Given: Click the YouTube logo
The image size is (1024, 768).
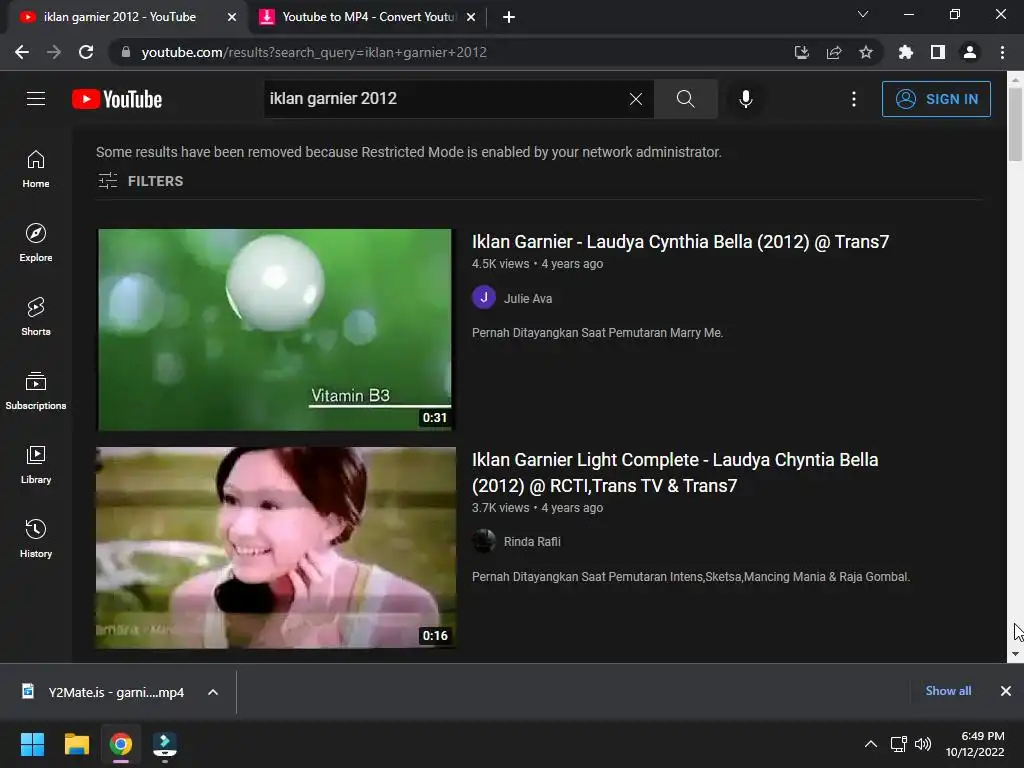Looking at the screenshot, I should pyautogui.click(x=117, y=99).
